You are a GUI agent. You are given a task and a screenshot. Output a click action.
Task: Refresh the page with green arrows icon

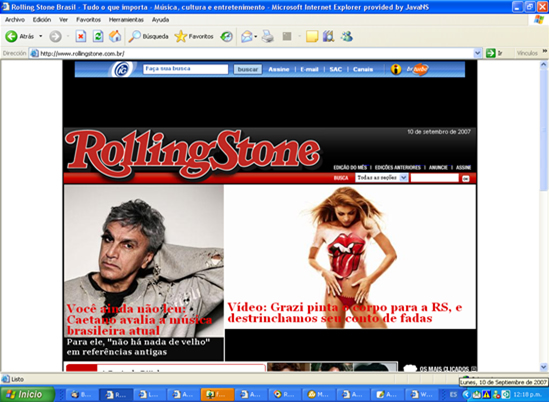tap(98, 36)
